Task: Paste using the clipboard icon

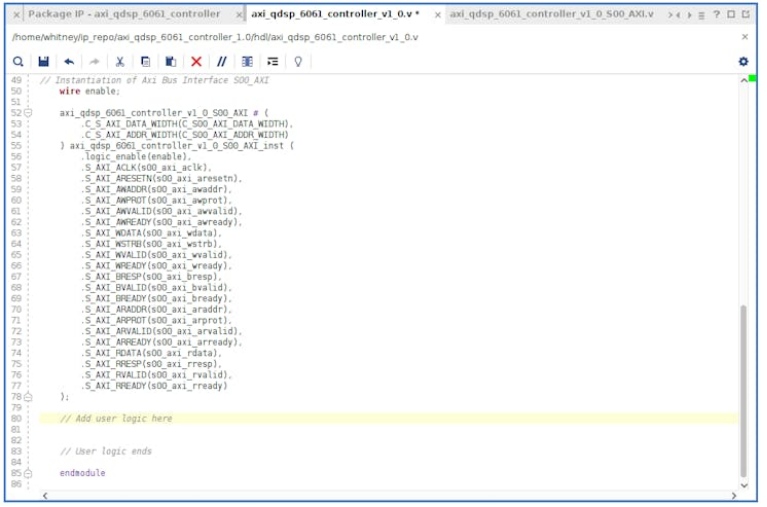Action: (170, 61)
